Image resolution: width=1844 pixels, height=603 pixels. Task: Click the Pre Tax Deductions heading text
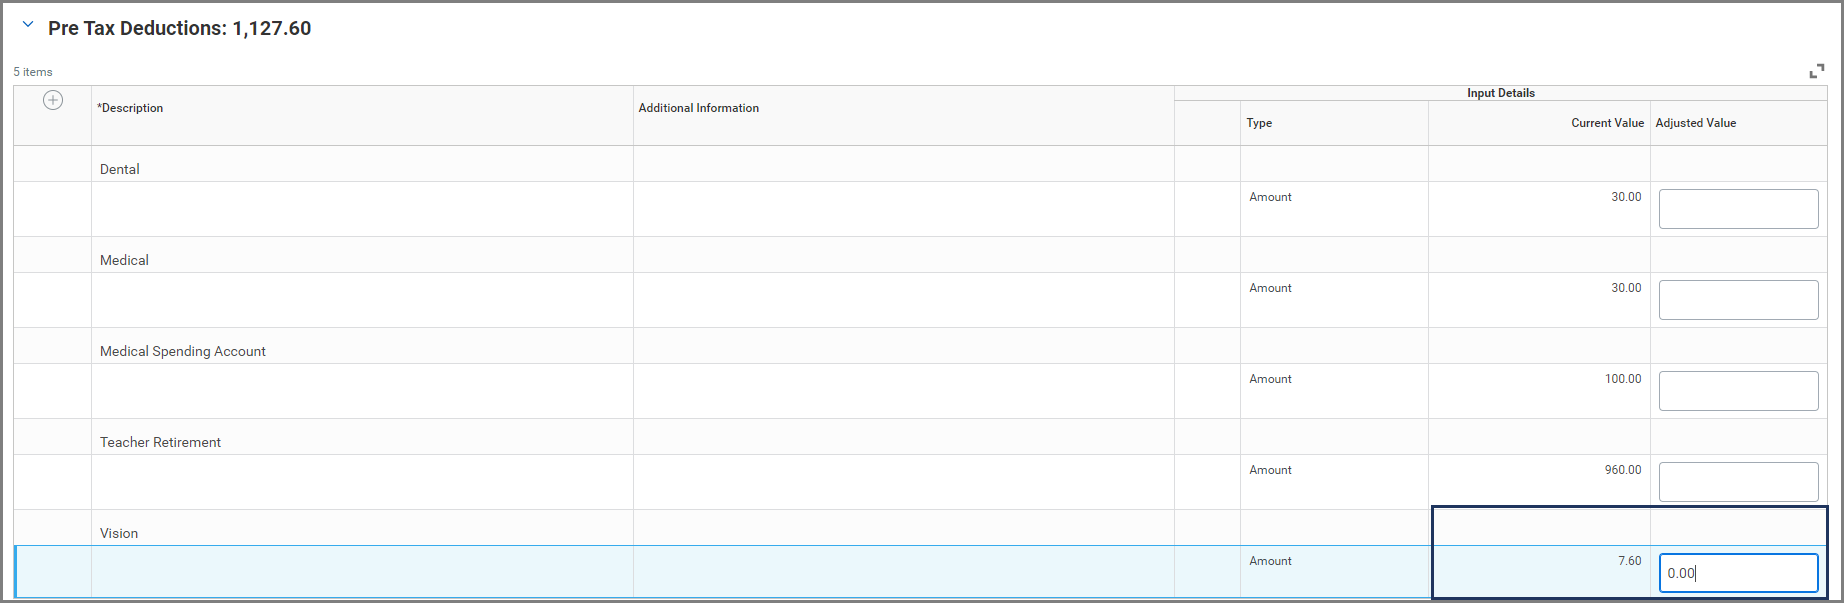coord(179,28)
